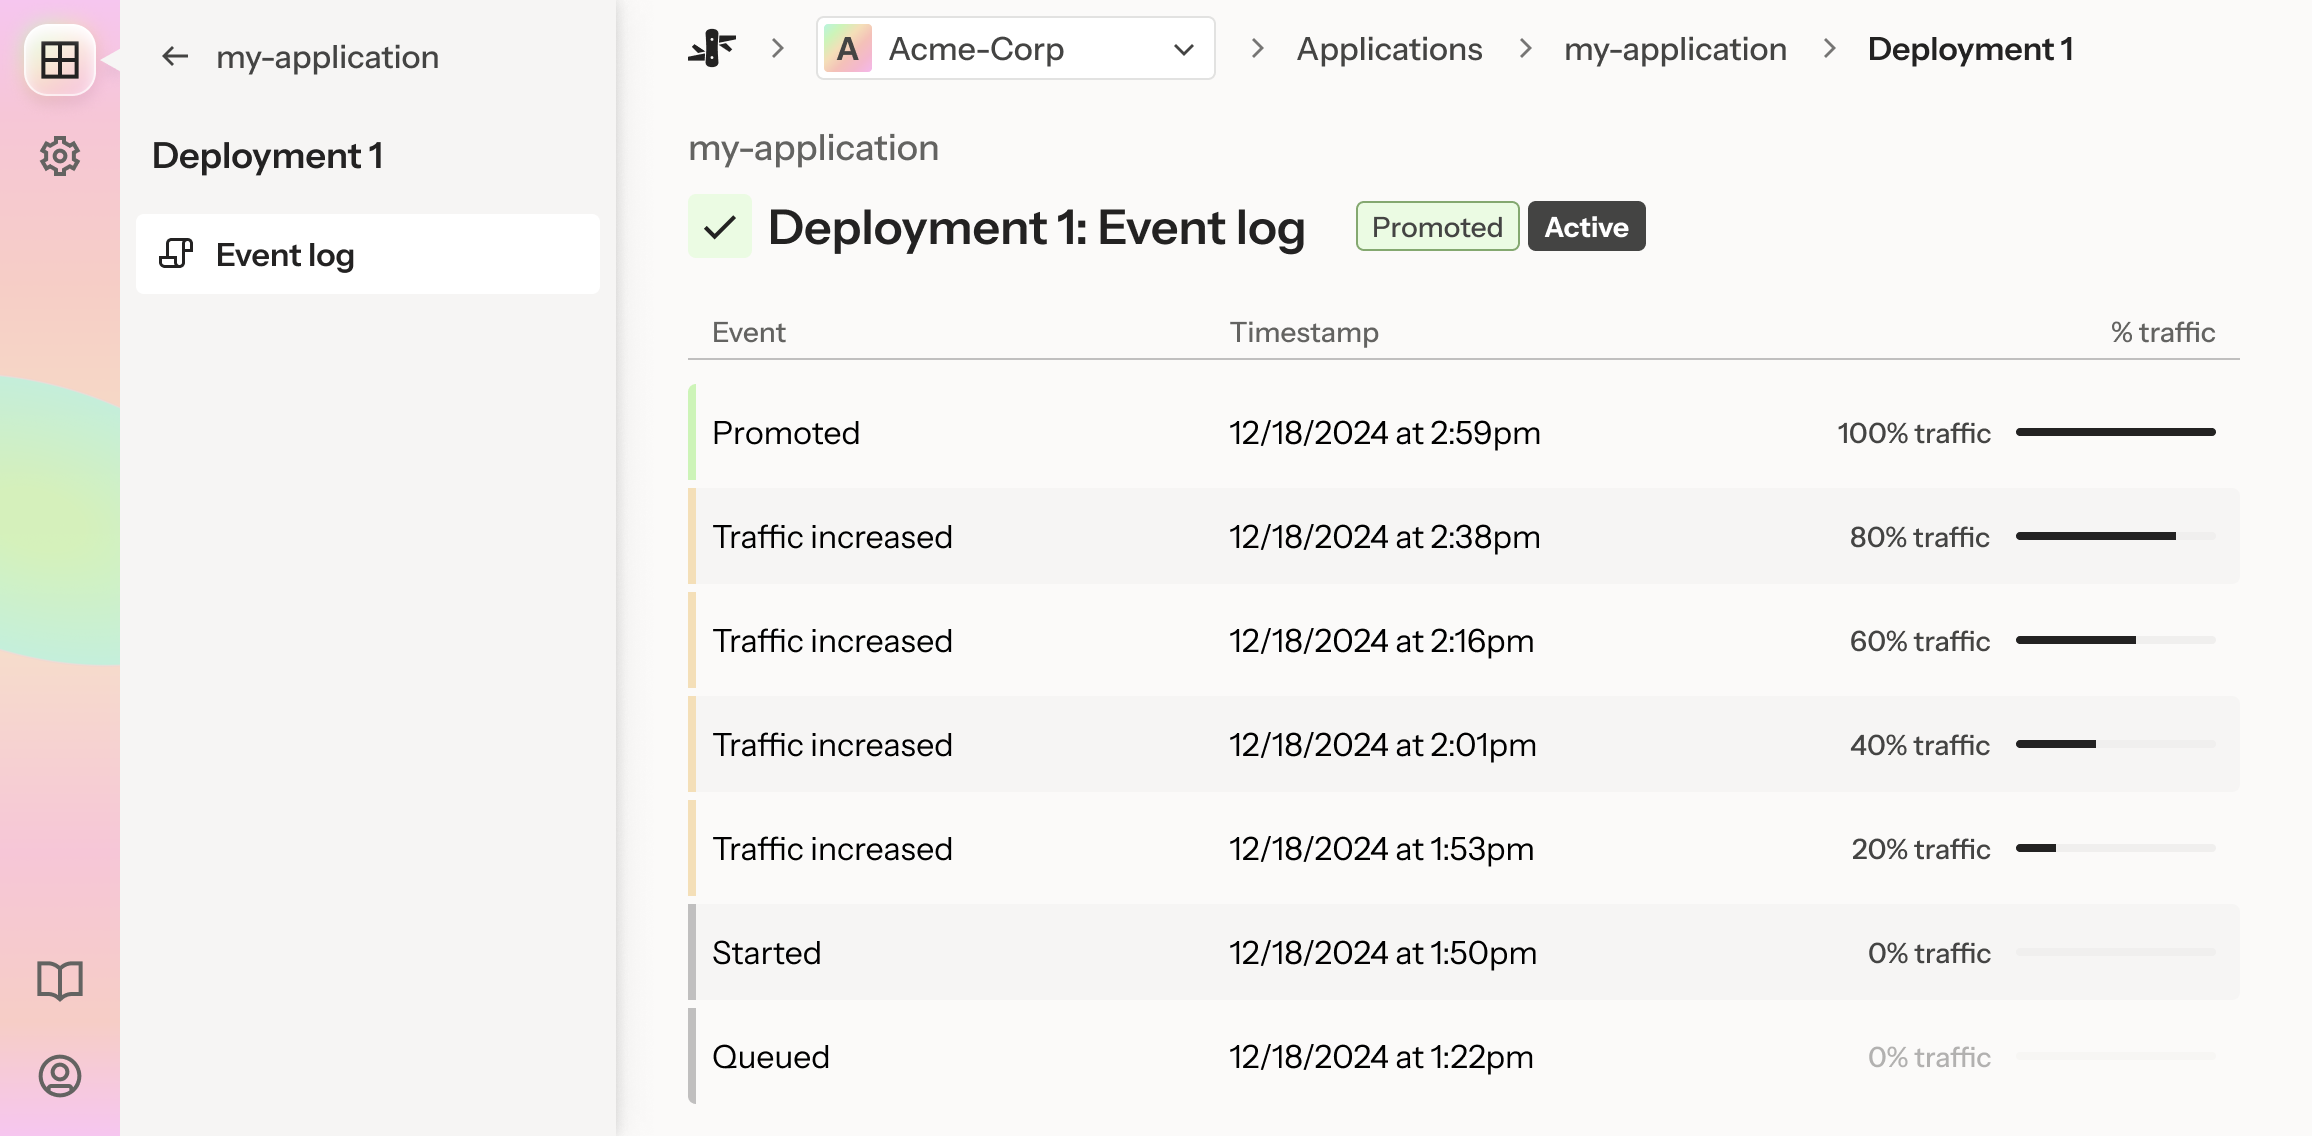Click the 20% traffic label
The image size is (2312, 1136).
point(1921,849)
